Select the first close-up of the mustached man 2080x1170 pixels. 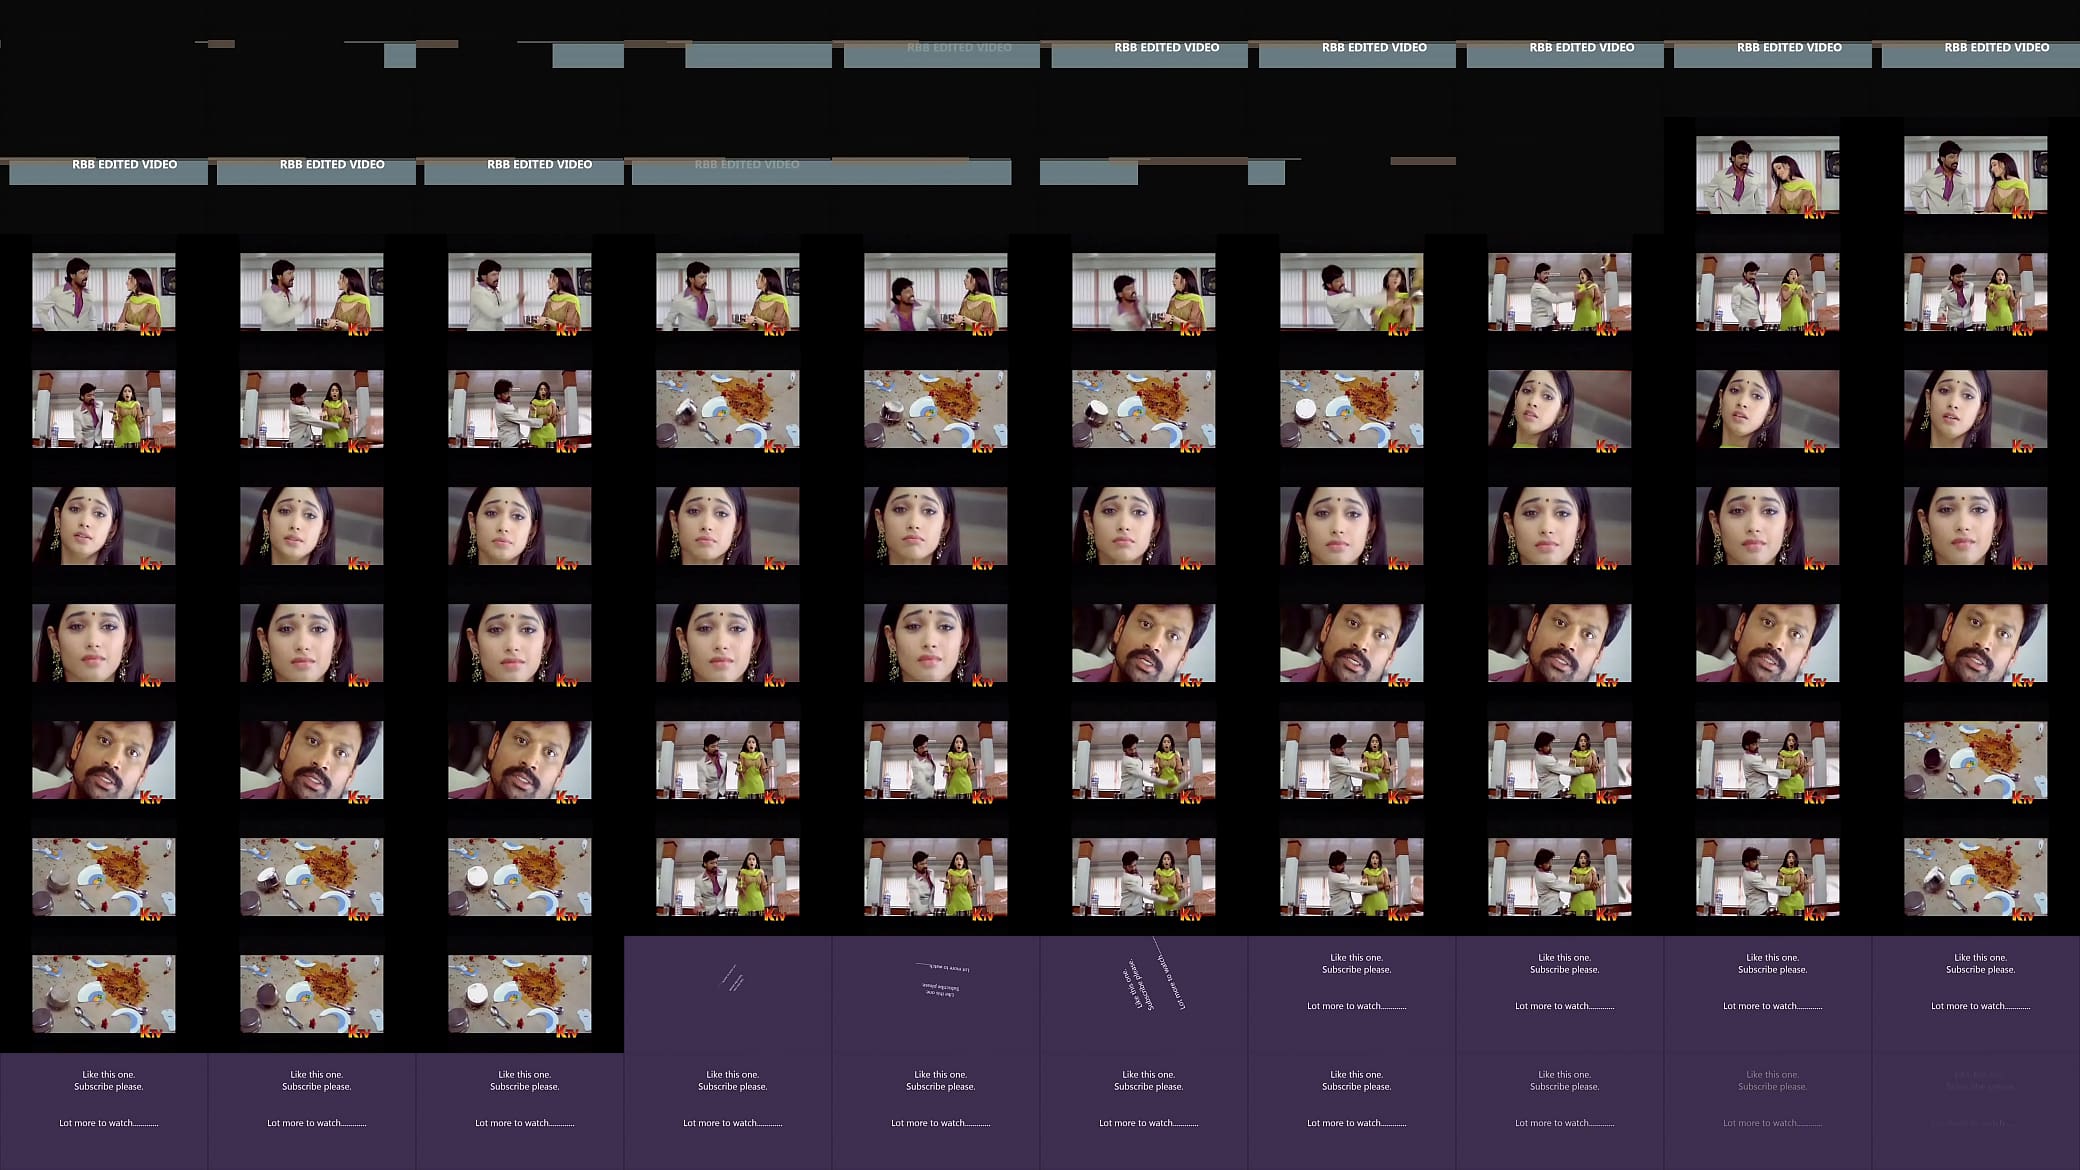tap(1144, 643)
